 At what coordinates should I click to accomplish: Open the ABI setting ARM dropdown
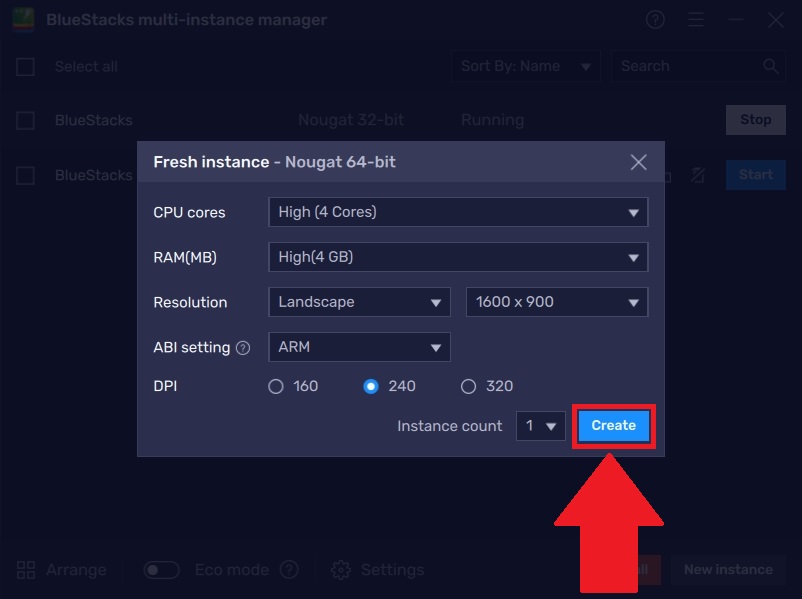(359, 347)
